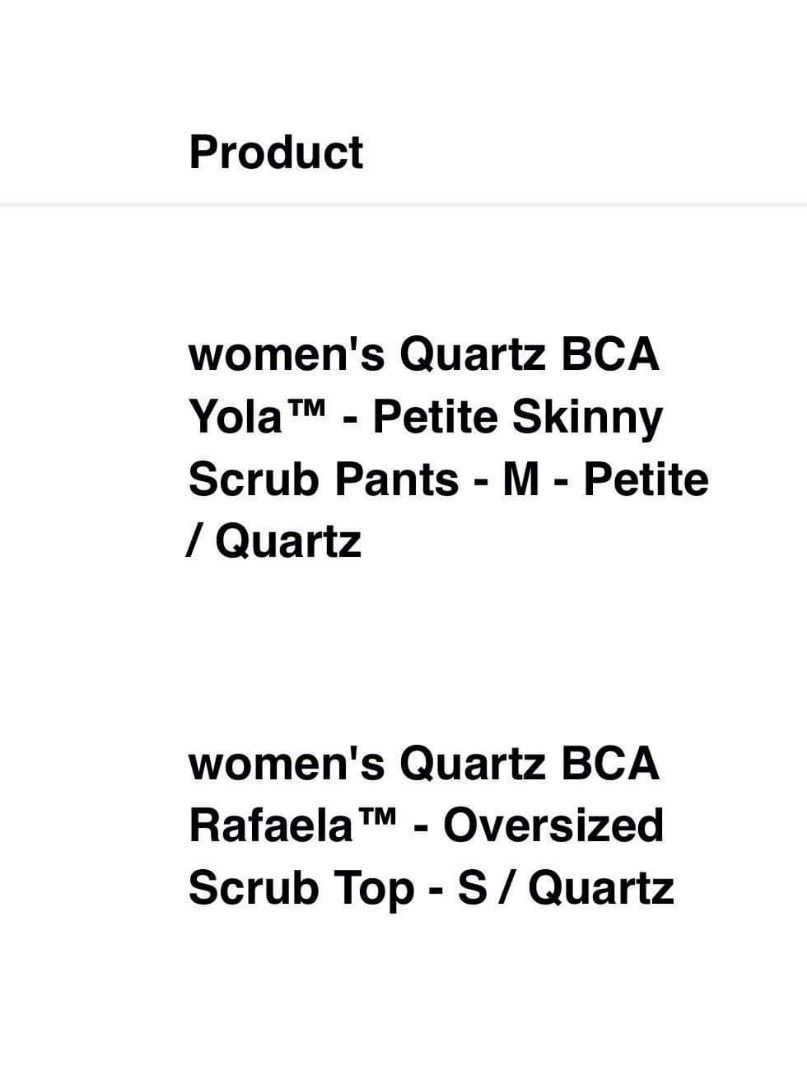Click "/ Quartz" on the first product's last line

click(x=274, y=542)
